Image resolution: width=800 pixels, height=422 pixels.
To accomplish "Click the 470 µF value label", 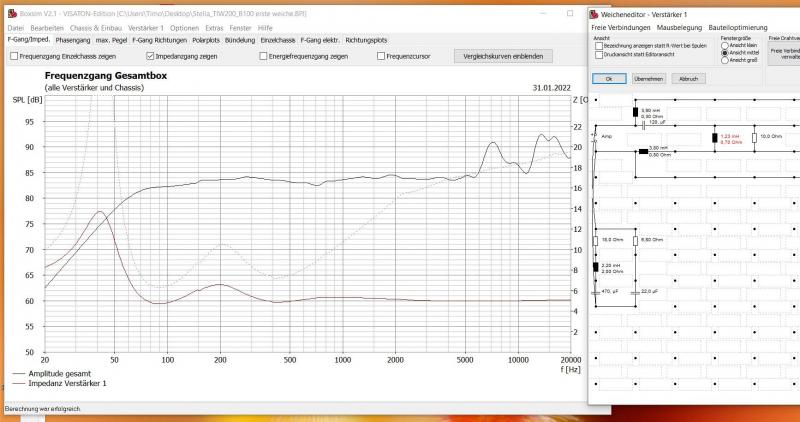I will 610,291.
